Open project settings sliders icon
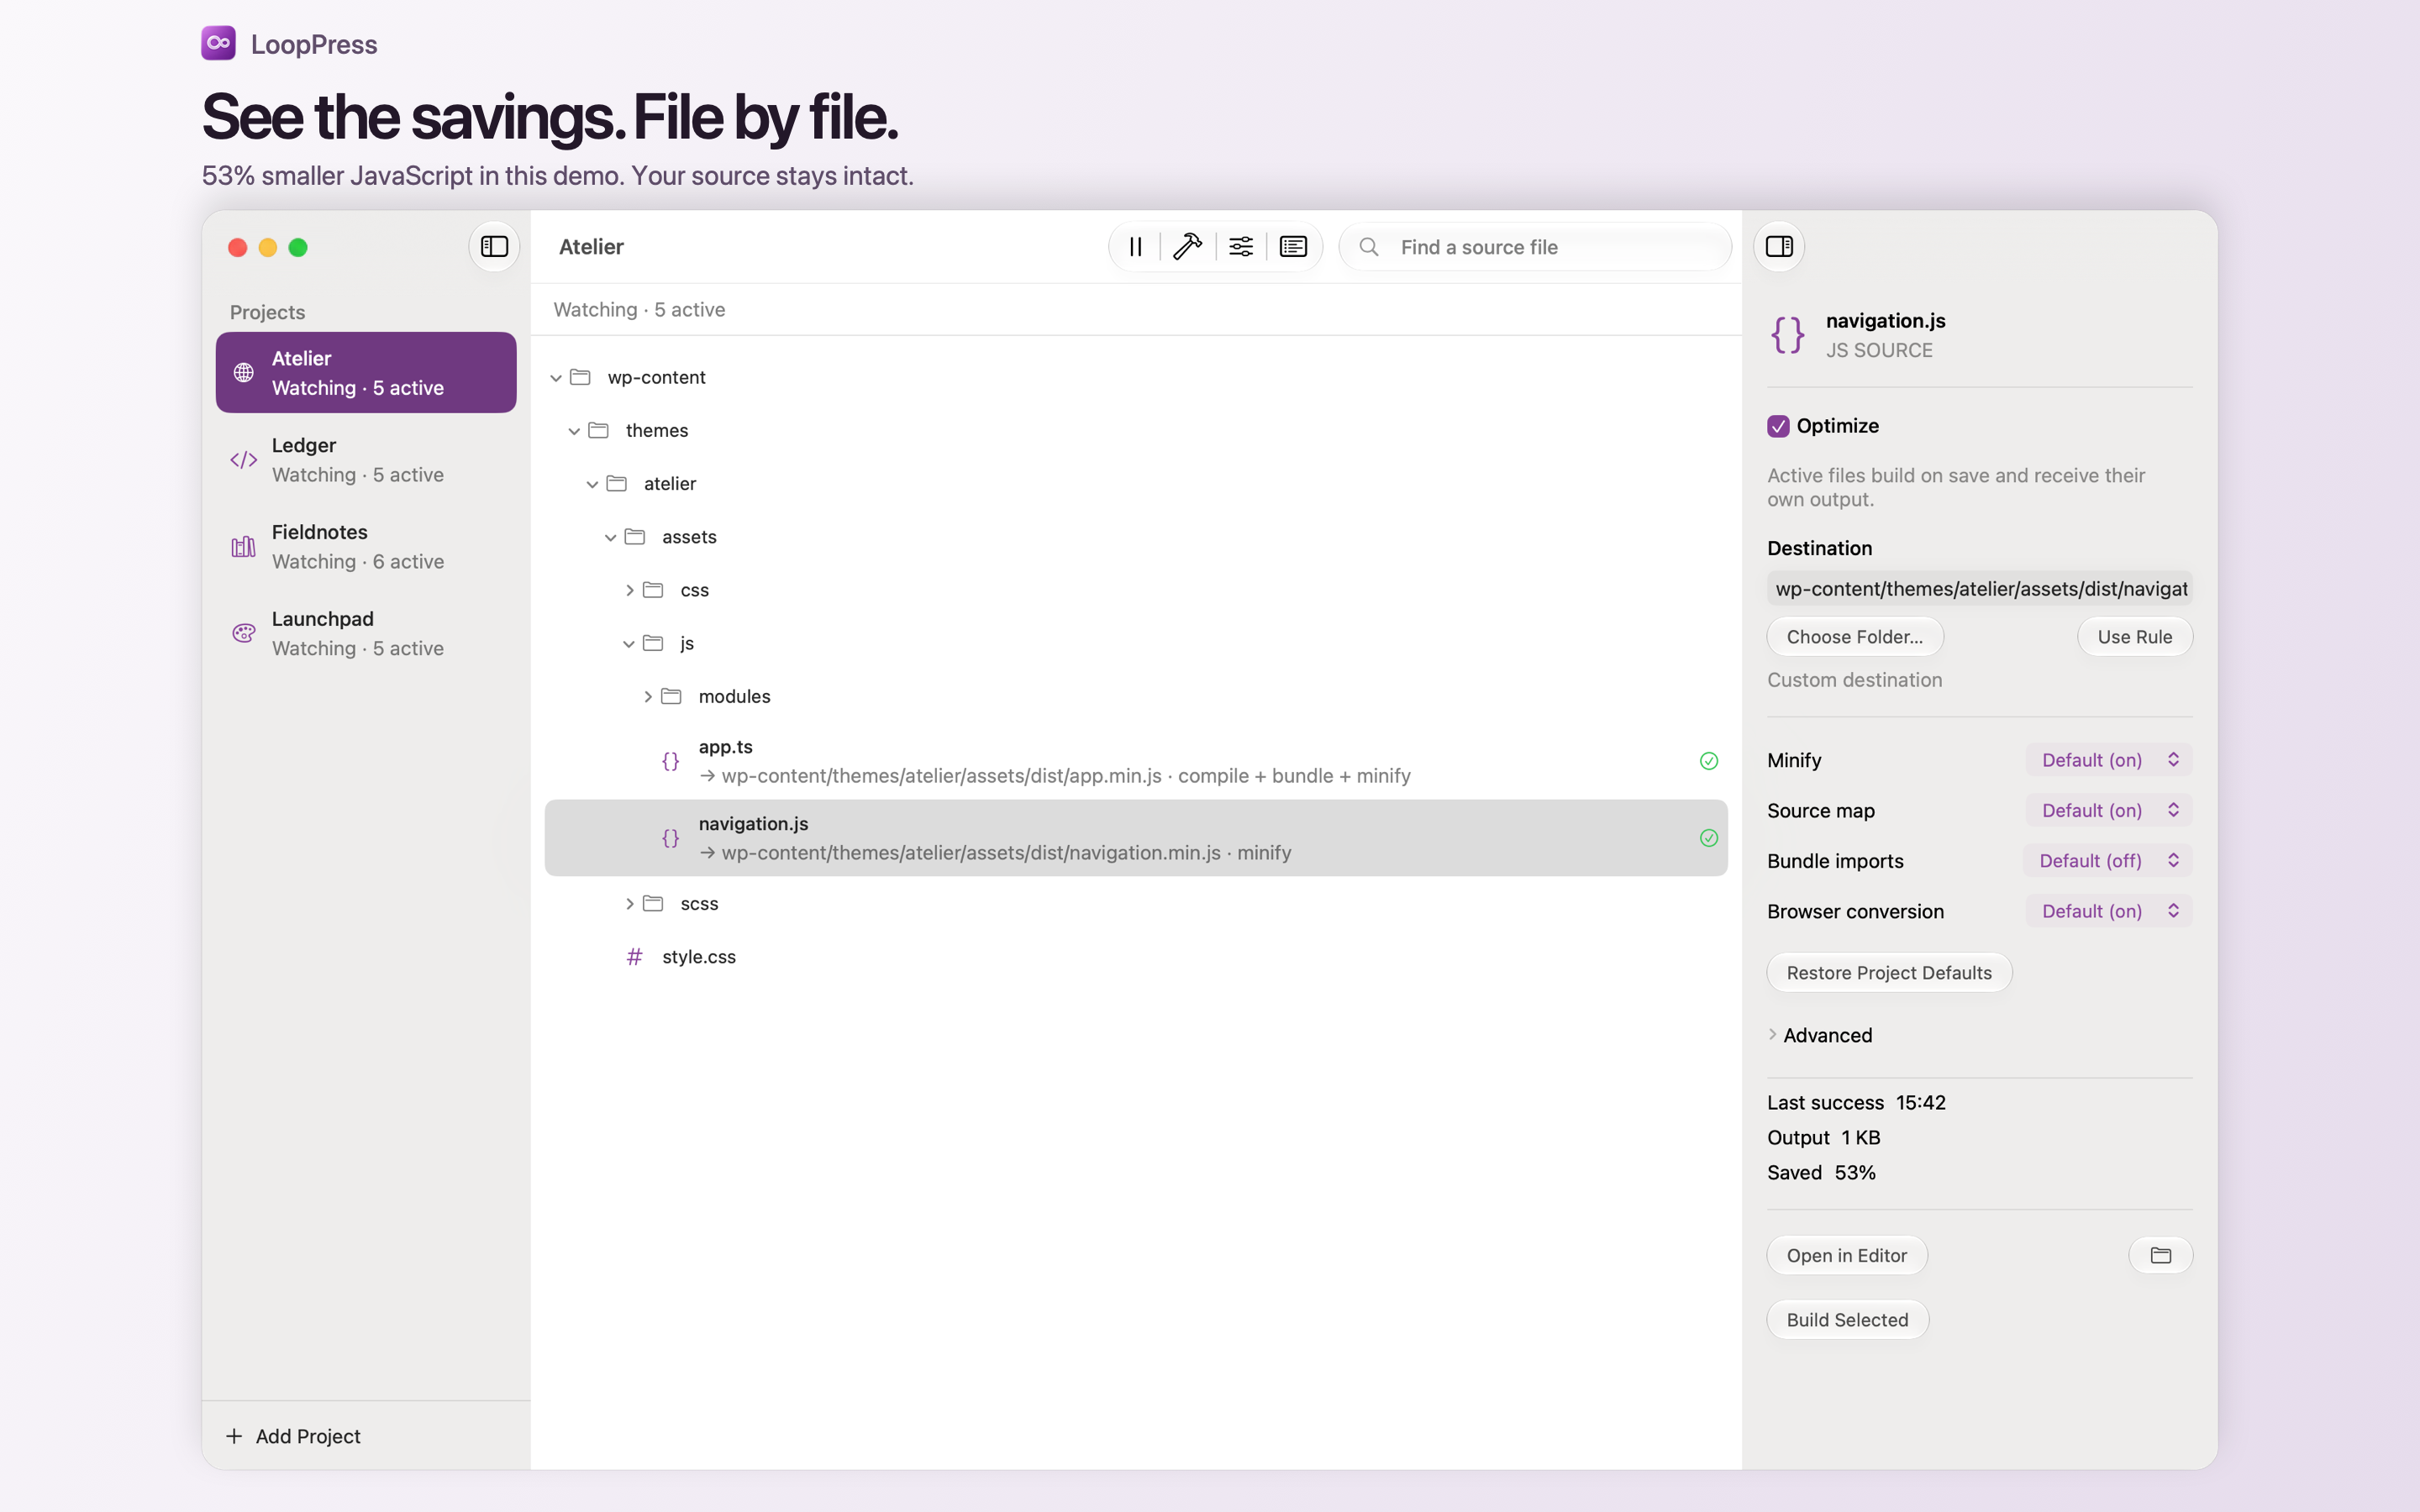 point(1241,247)
